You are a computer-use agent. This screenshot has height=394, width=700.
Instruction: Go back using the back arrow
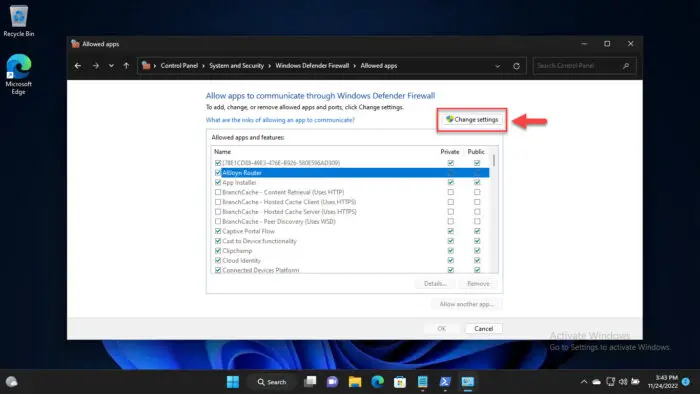(78, 66)
